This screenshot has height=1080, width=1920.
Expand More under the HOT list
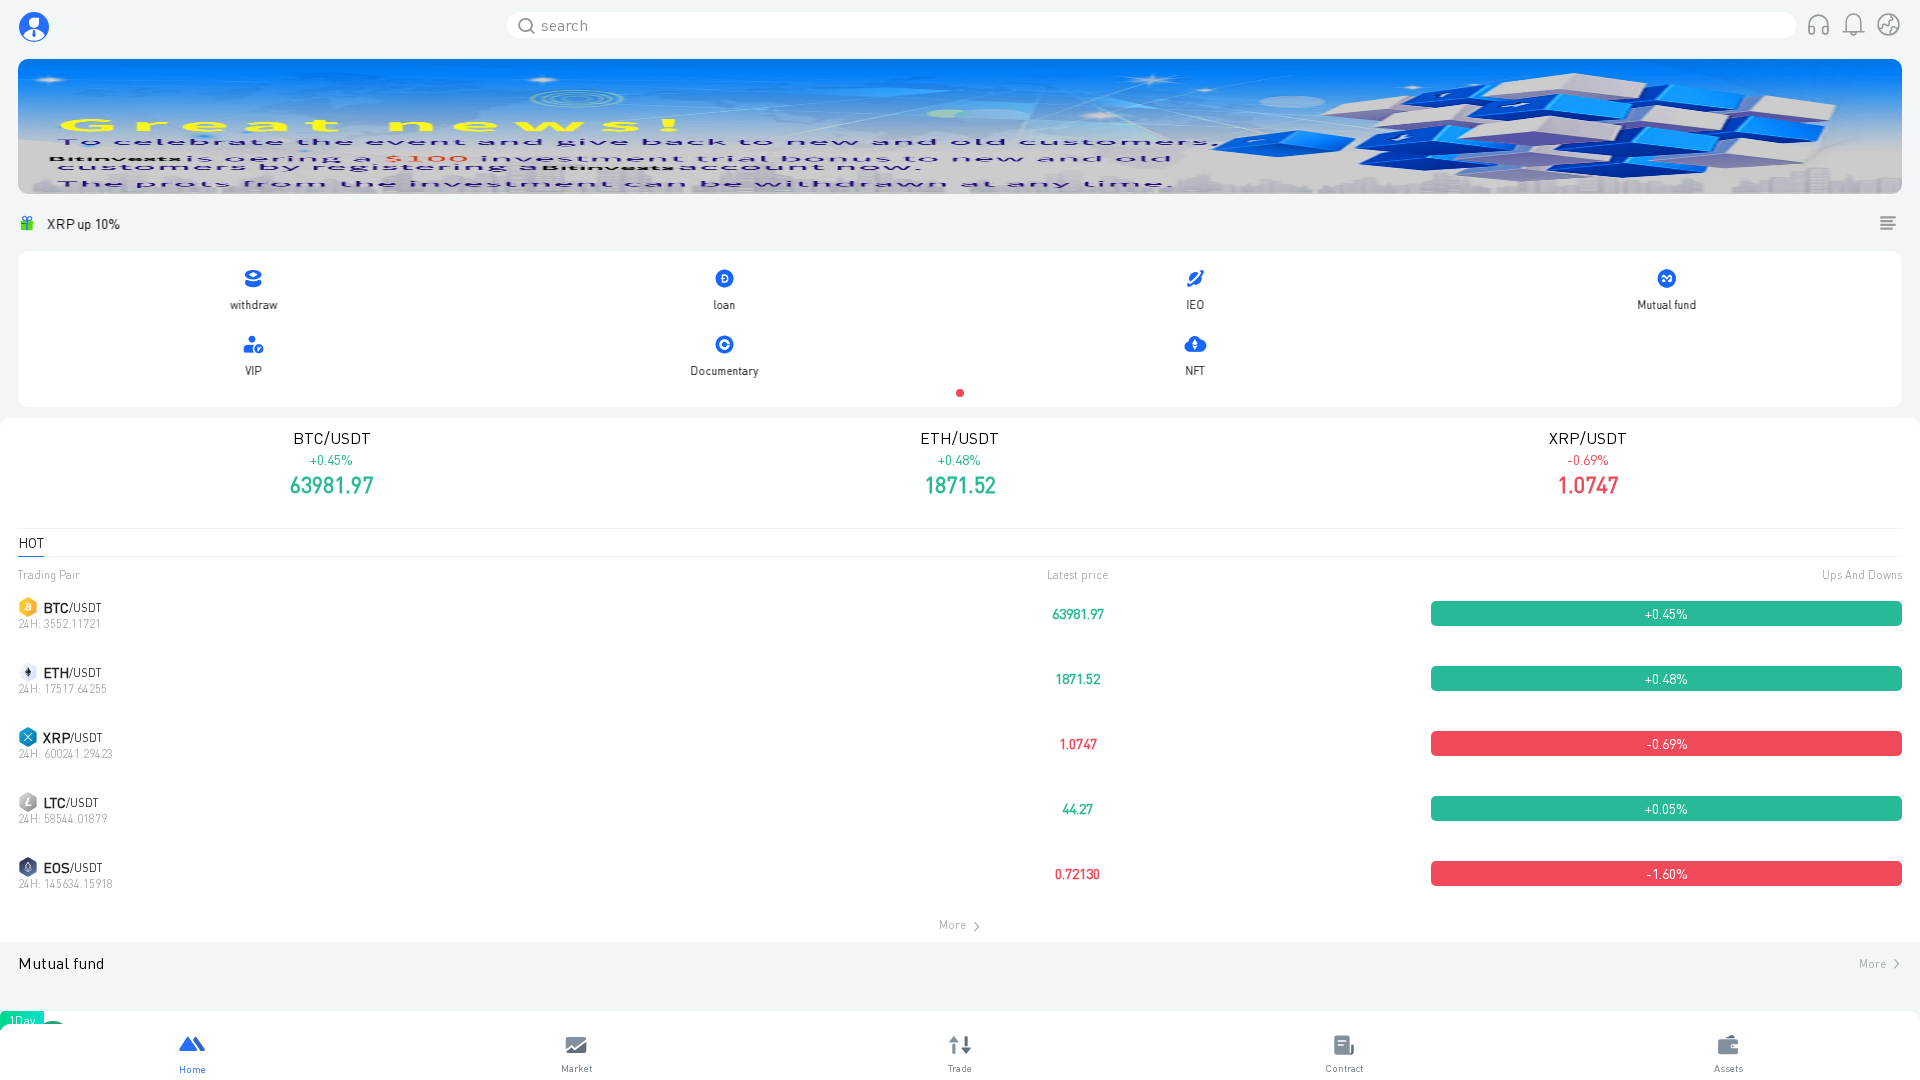[x=960, y=925]
